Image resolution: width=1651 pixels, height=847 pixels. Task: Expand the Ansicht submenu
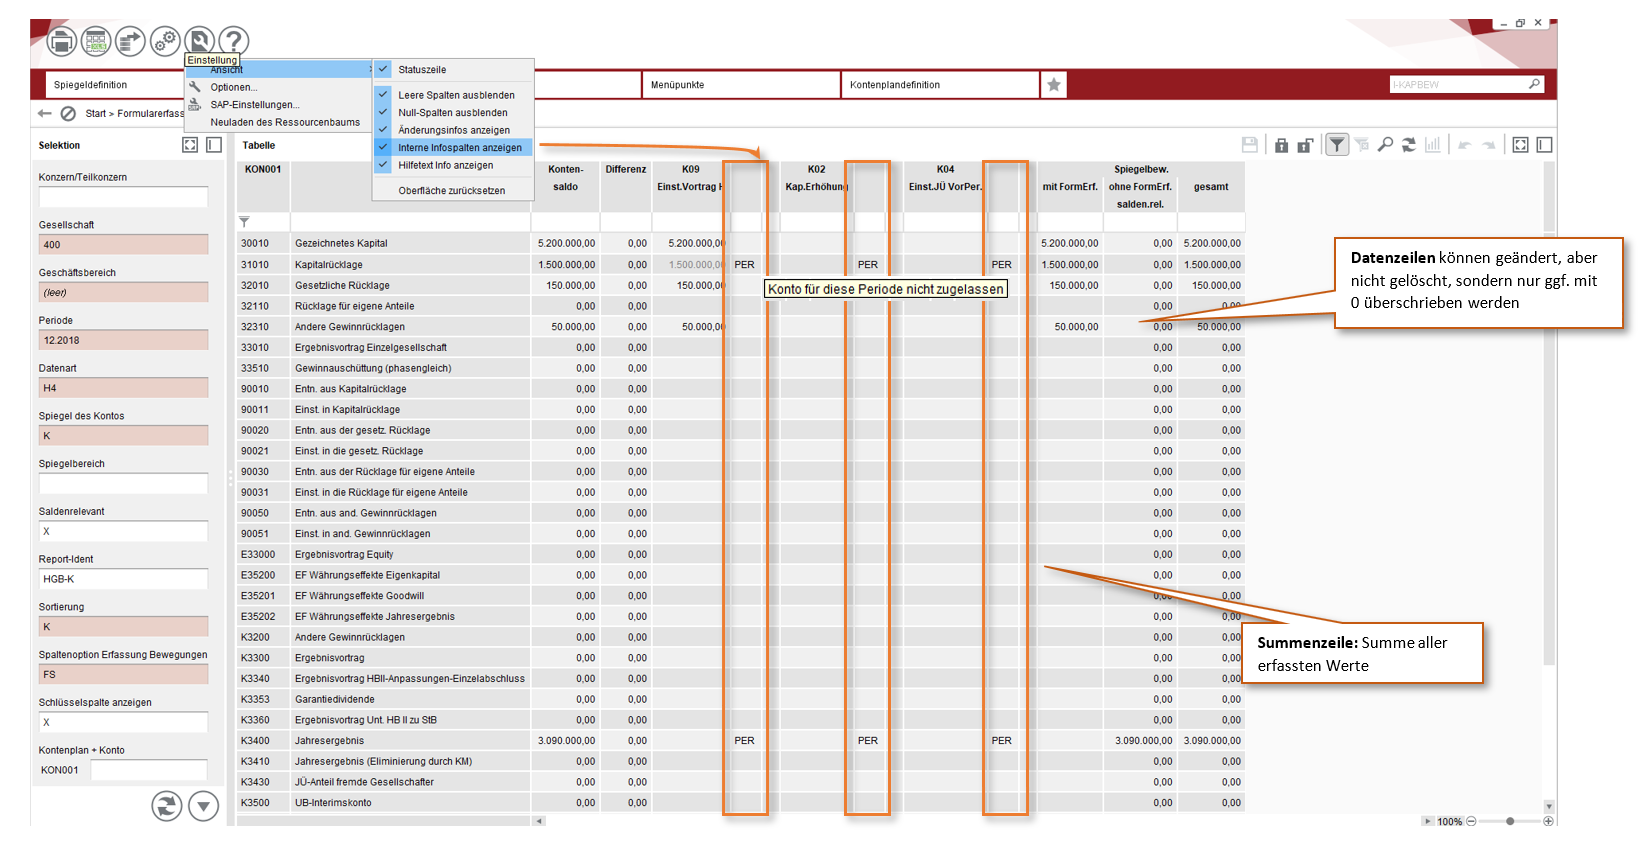[x=280, y=70]
